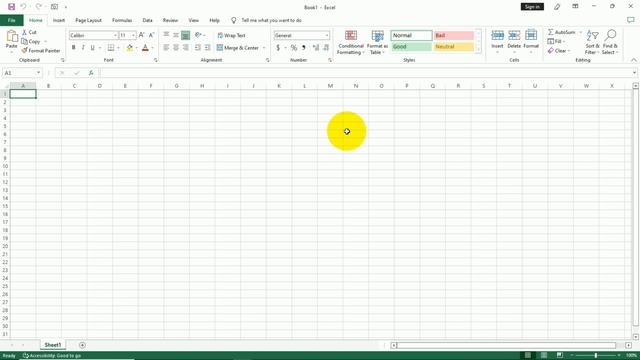Set bottom vertical alignment
The height and width of the screenshot is (360, 640).
(186, 36)
